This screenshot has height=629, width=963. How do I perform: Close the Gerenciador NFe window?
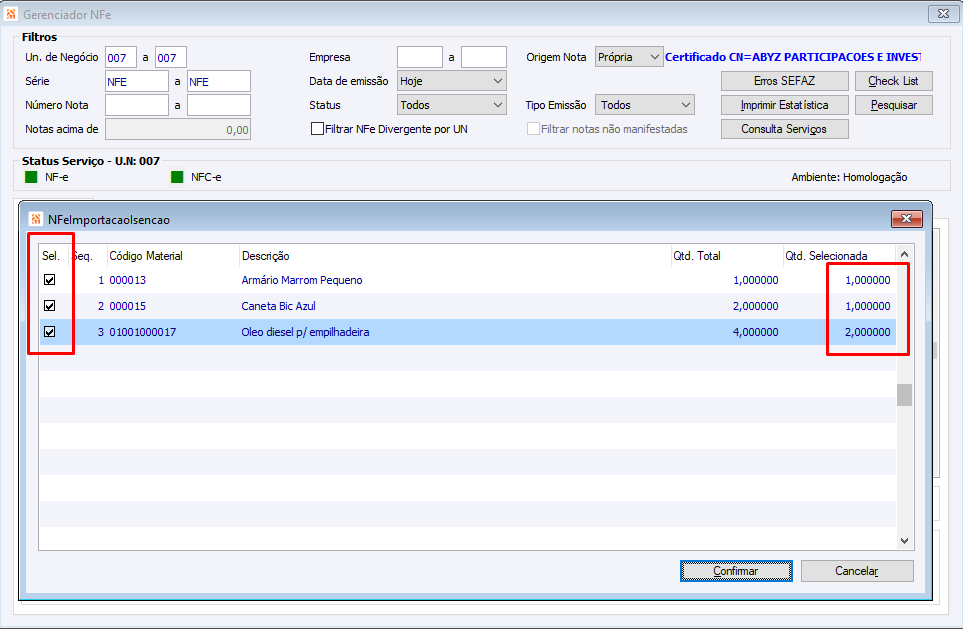pyautogui.click(x=943, y=14)
